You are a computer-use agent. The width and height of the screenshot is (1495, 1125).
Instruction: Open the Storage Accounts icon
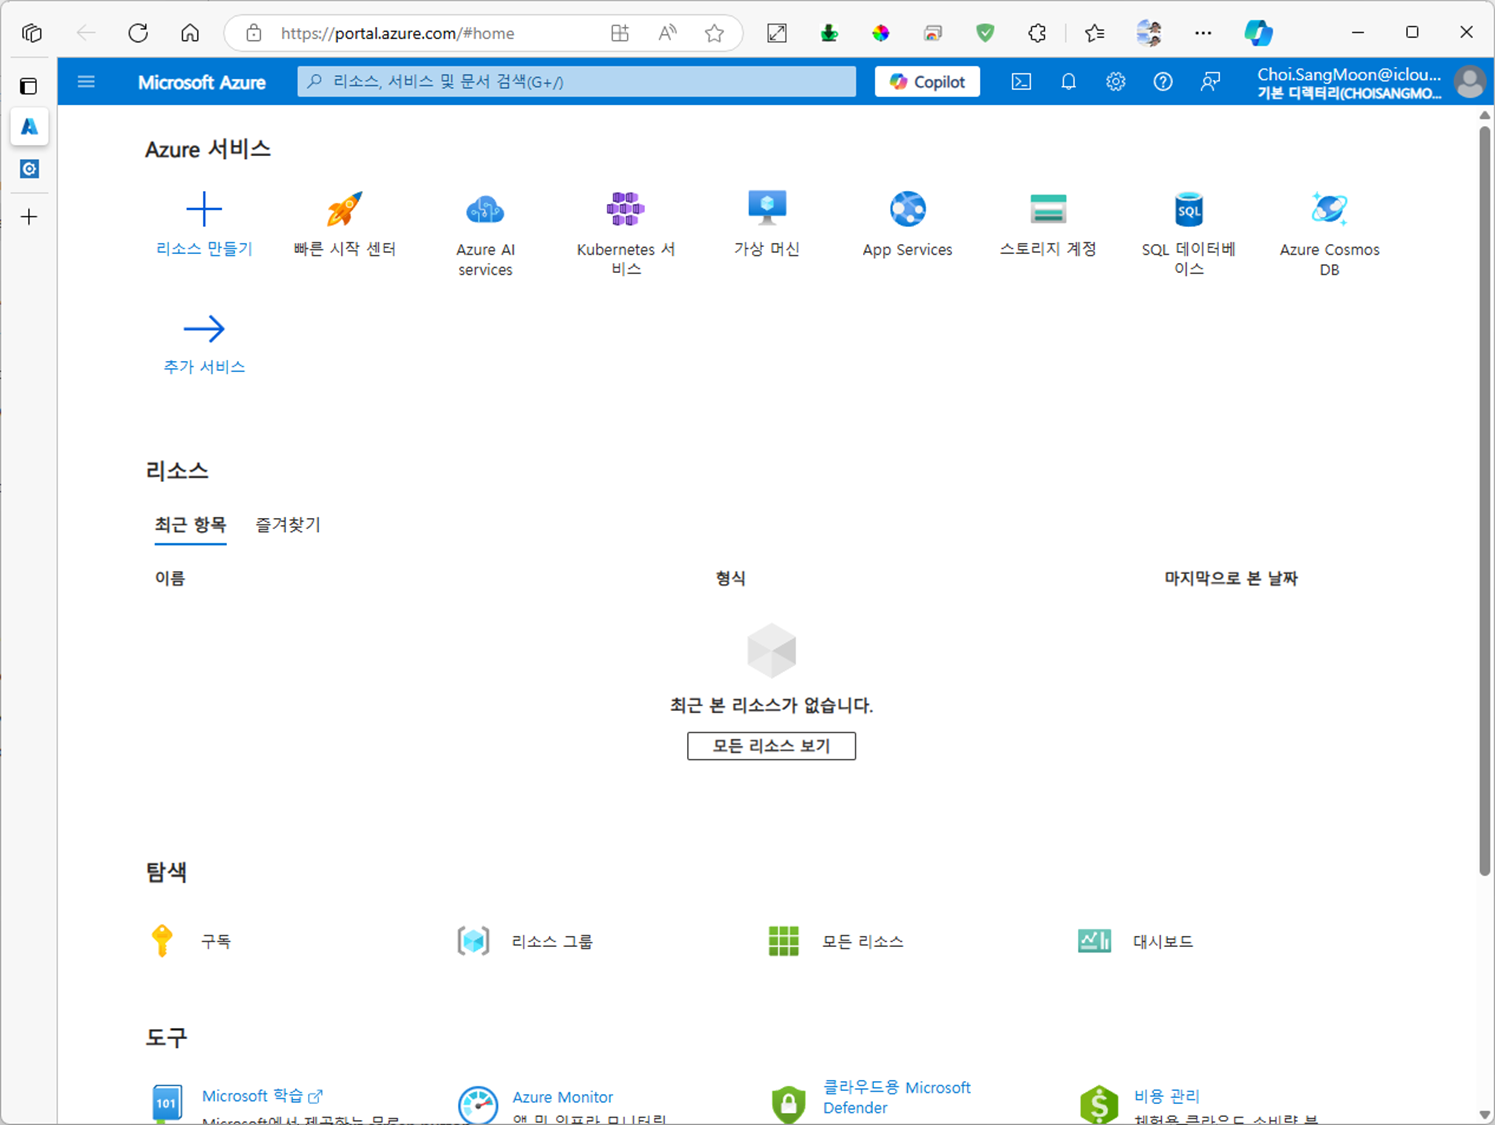(x=1048, y=209)
